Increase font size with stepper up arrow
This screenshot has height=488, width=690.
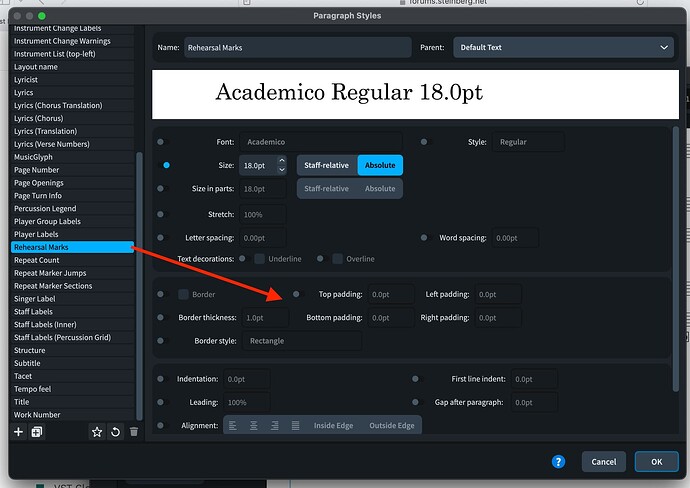(282, 161)
